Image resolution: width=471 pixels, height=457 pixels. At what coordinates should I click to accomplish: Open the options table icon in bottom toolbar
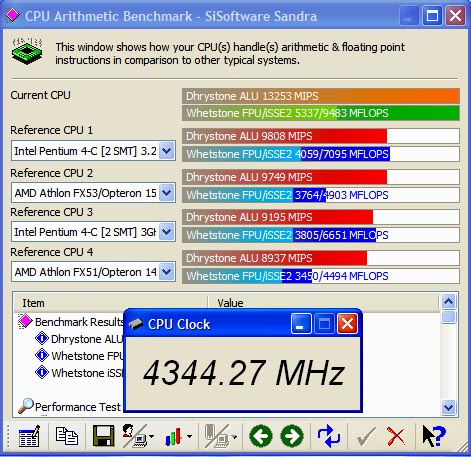point(29,436)
